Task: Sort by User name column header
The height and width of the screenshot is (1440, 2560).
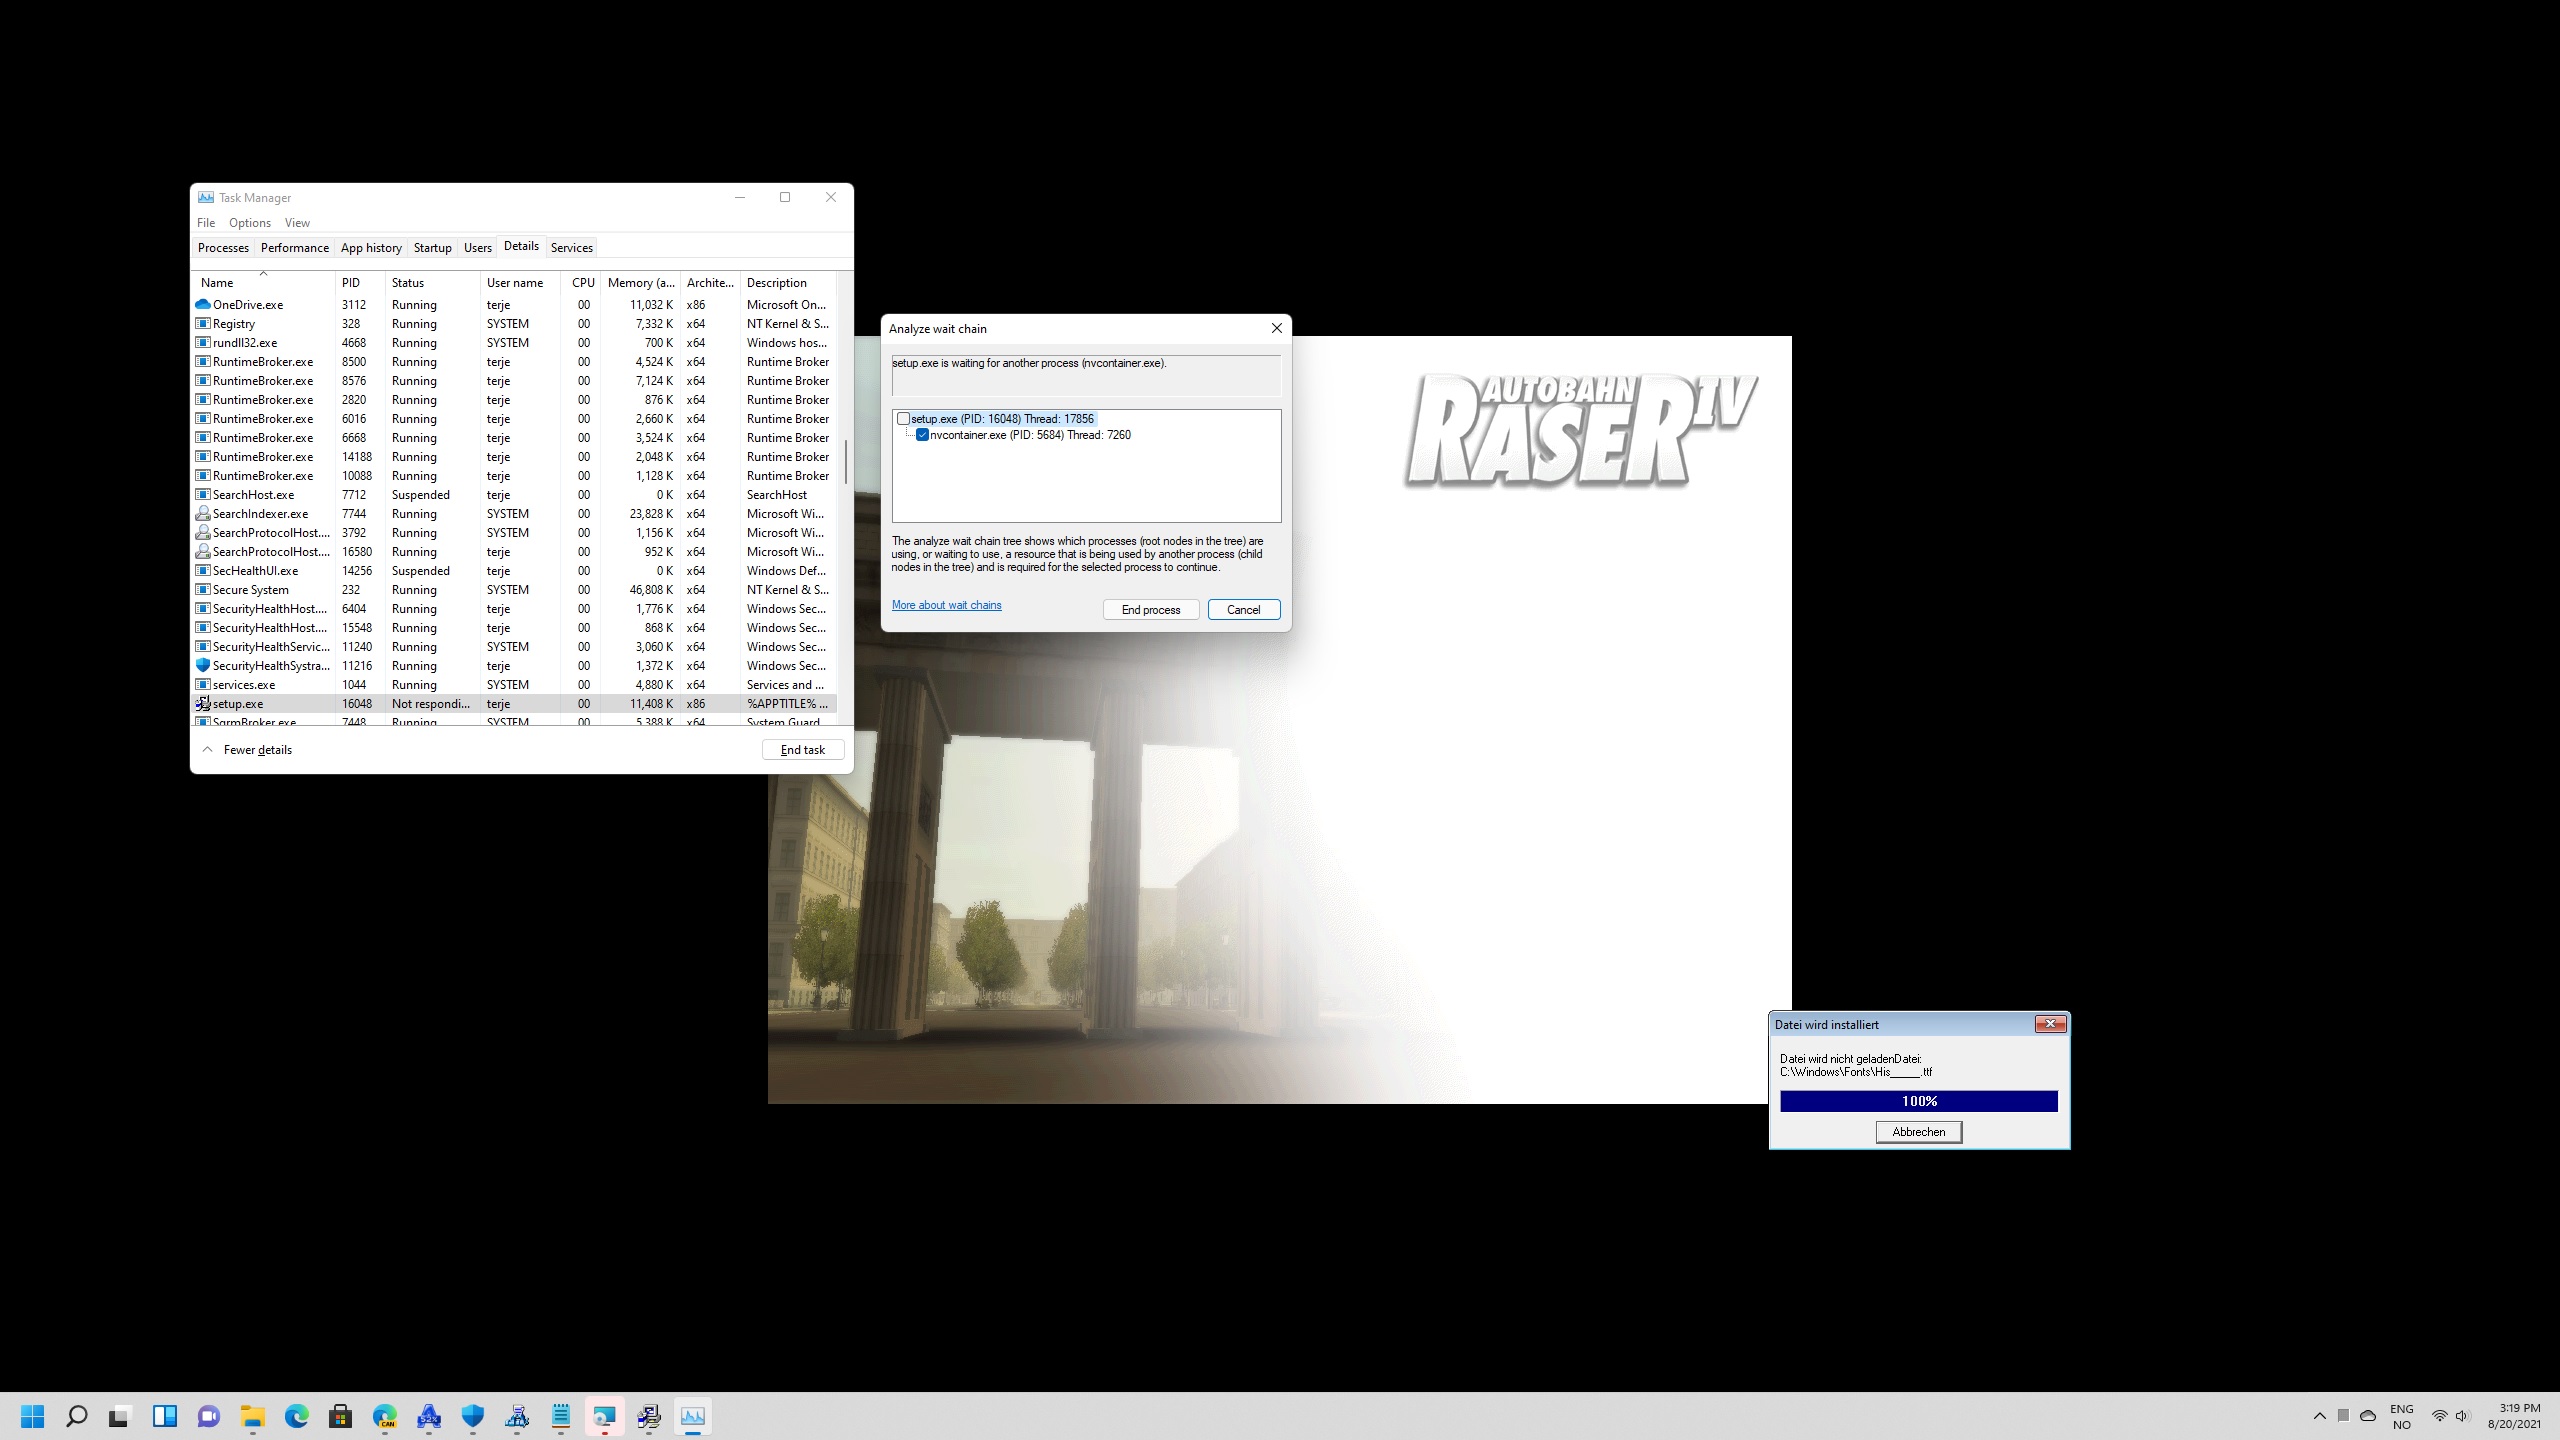Action: 520,283
